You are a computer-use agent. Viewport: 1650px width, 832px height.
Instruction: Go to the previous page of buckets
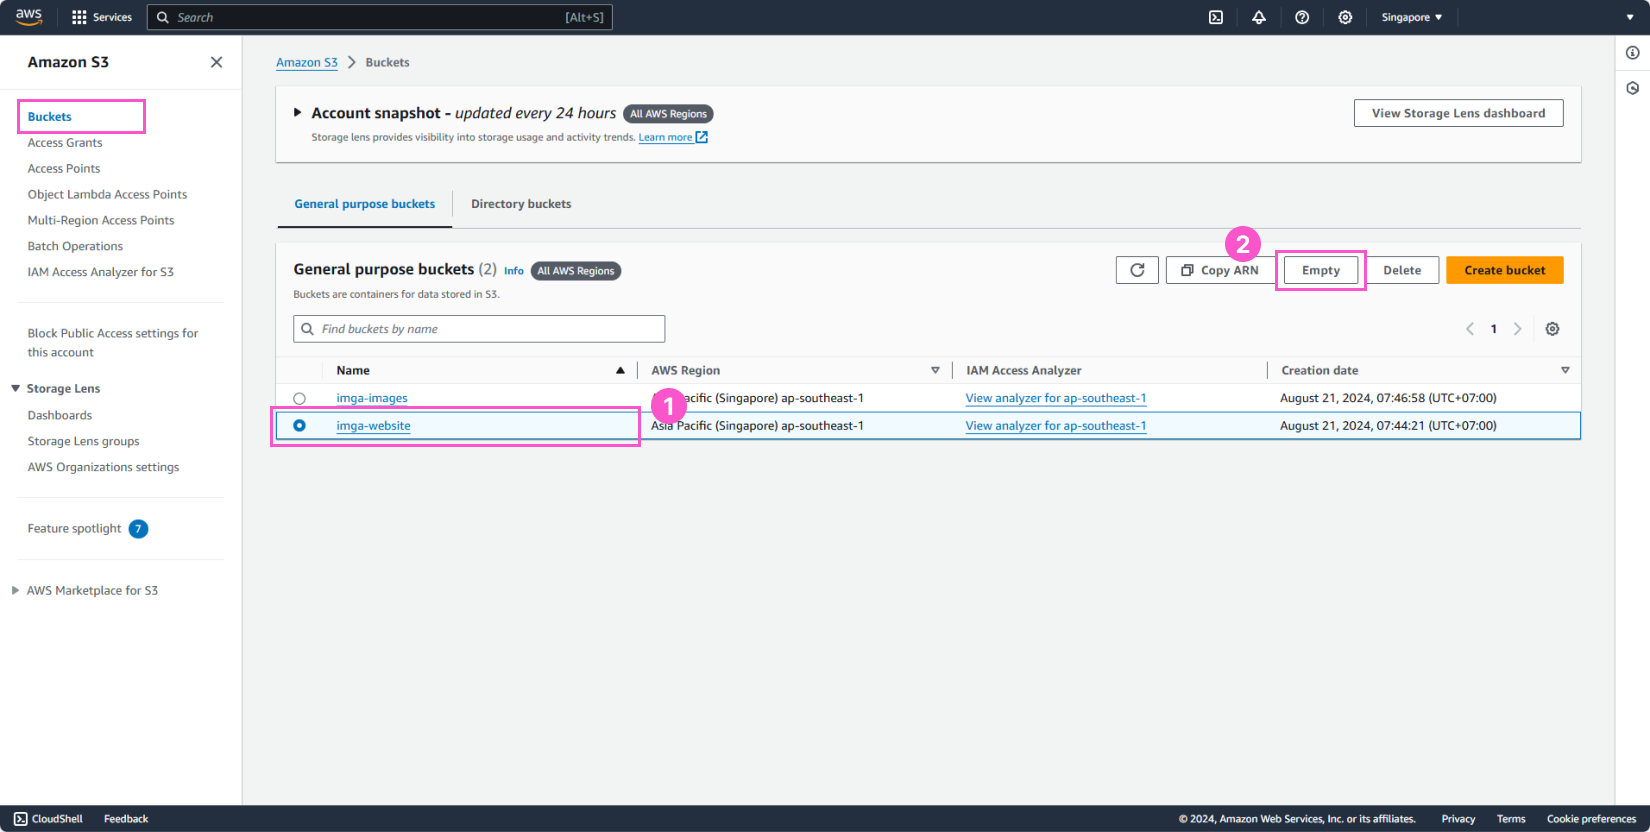click(1470, 329)
